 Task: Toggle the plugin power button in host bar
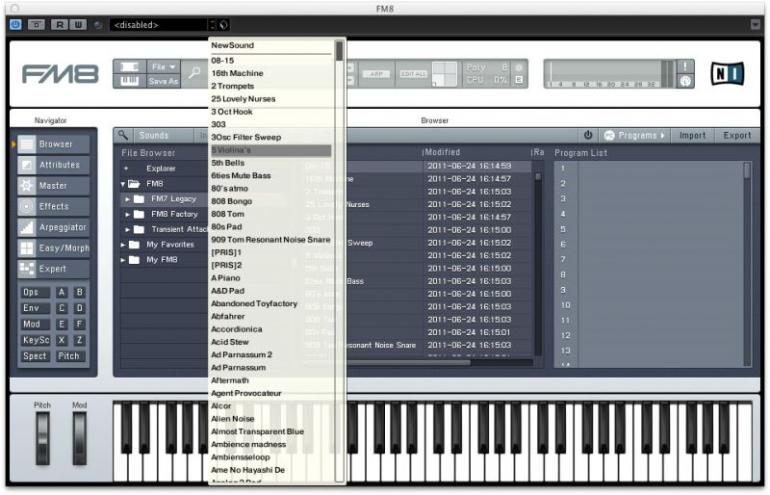click(x=15, y=24)
